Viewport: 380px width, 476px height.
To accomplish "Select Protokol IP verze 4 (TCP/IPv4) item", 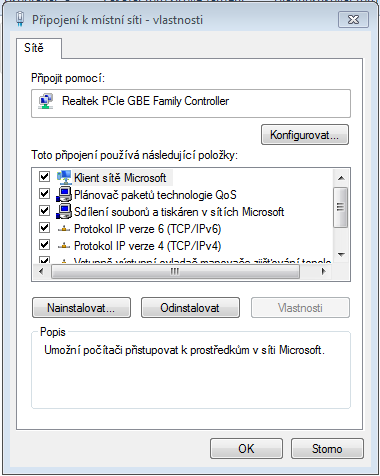I will (147, 246).
